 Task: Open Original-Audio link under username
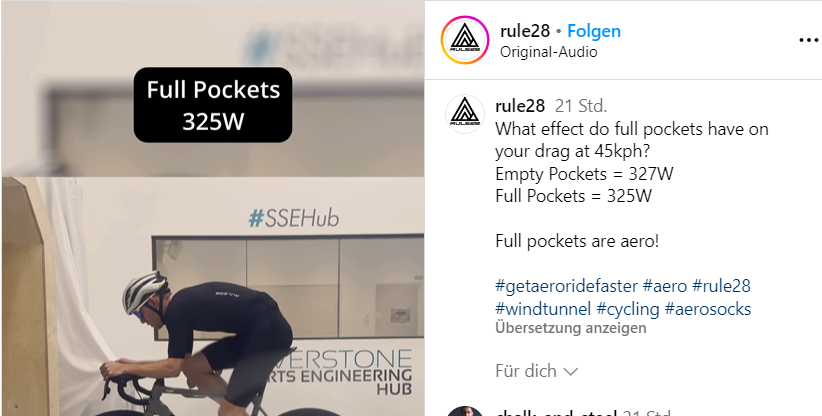(x=548, y=52)
